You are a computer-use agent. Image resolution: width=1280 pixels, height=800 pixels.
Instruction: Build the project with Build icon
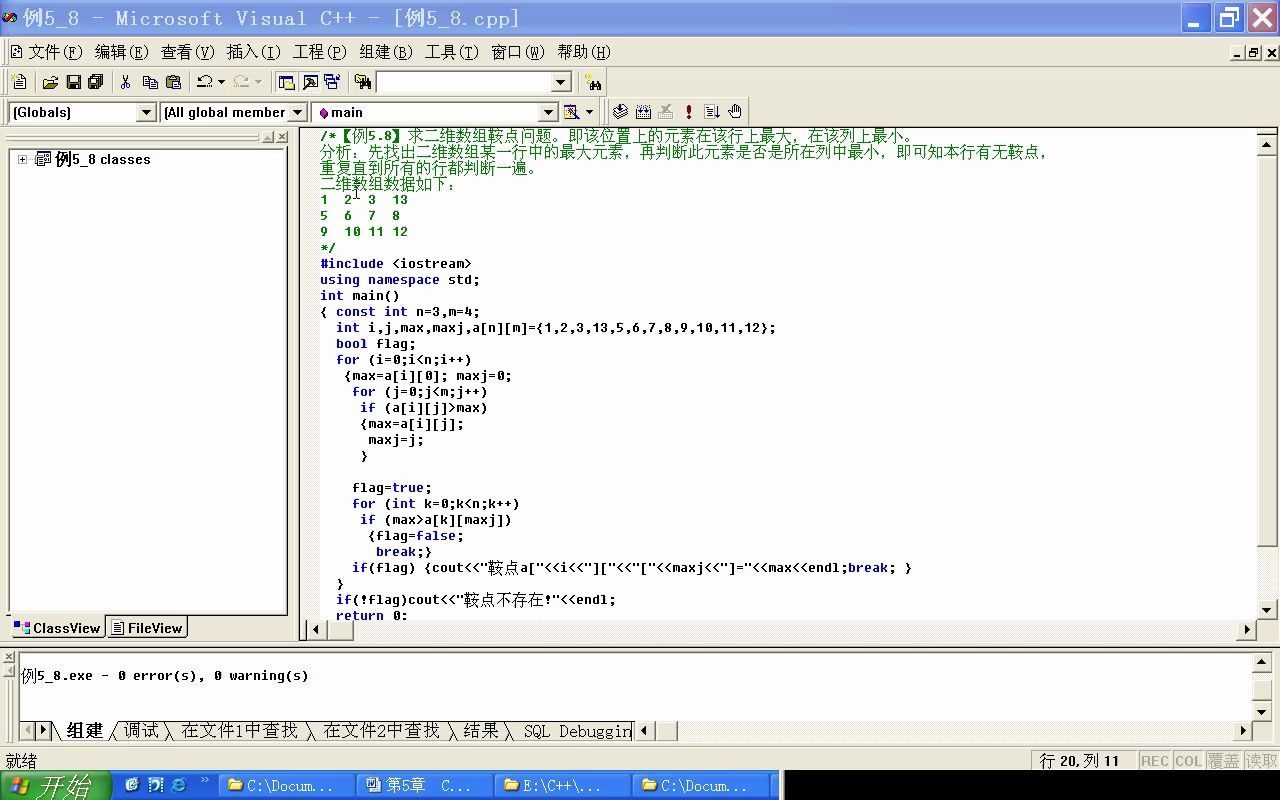[643, 111]
